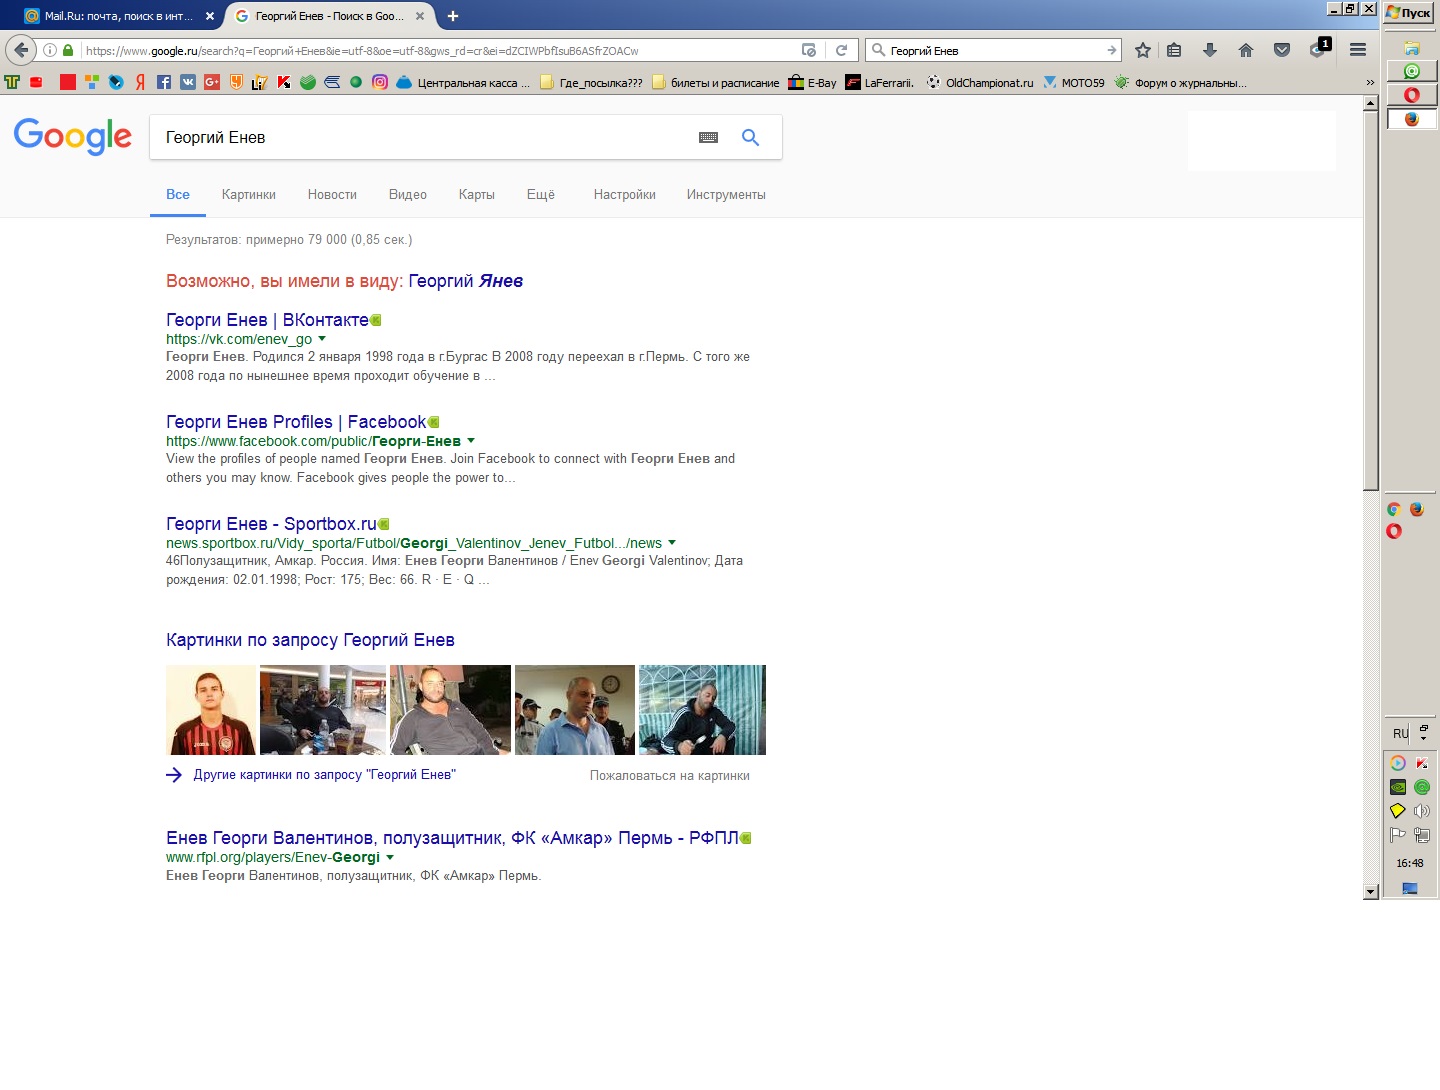Open the Downloads arrow icon
The image size is (1440, 1090).
1210,50
